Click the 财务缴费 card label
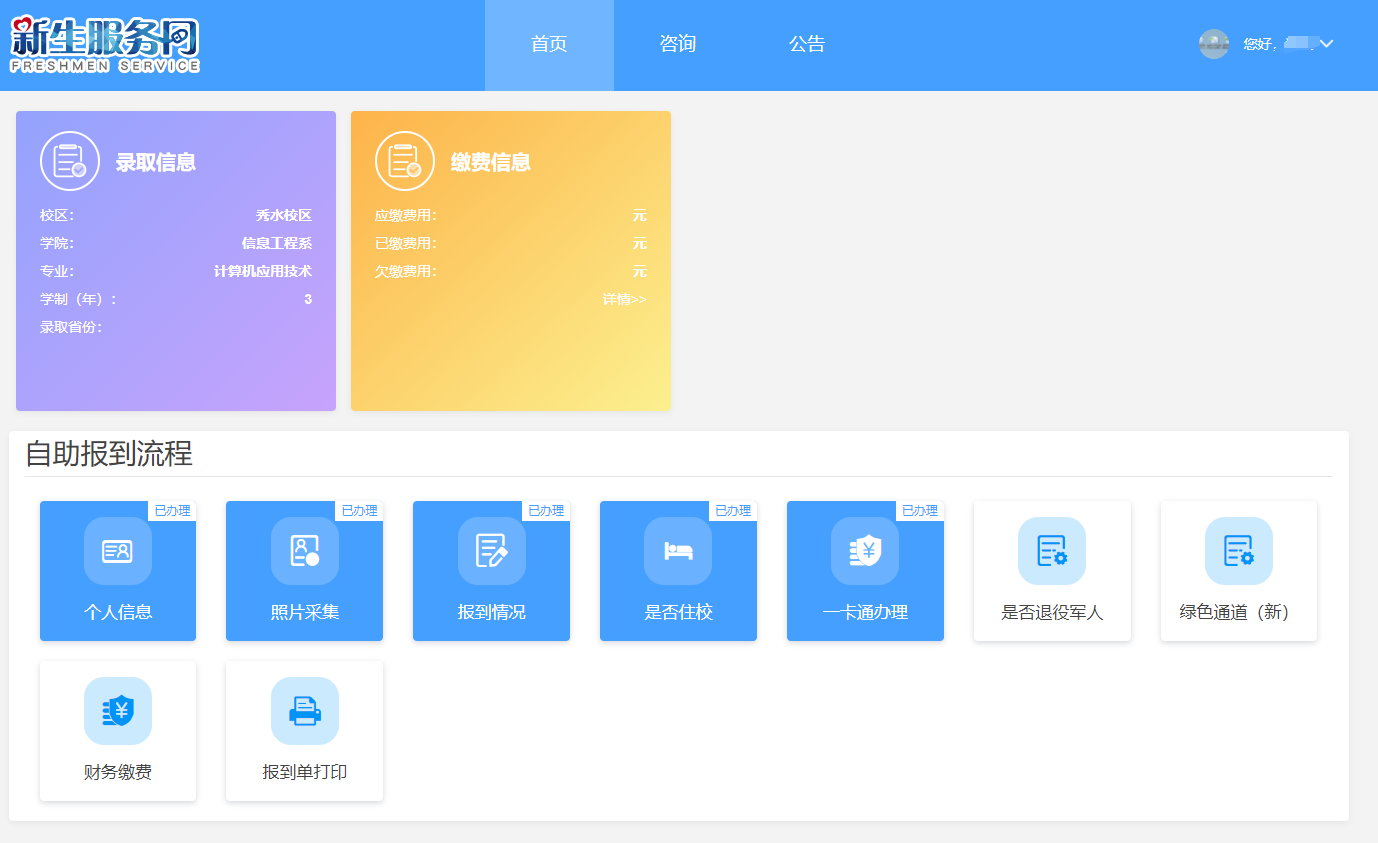 [x=118, y=772]
